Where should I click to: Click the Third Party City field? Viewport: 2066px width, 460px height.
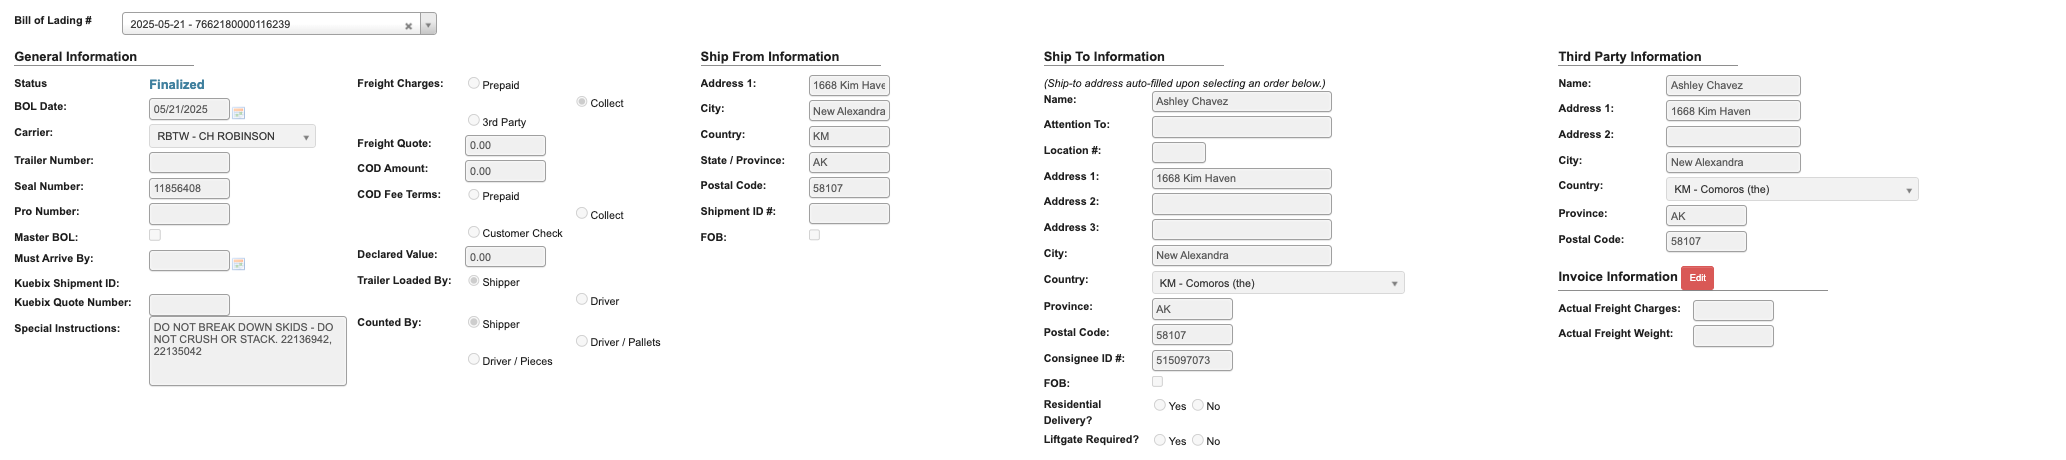1733,162
